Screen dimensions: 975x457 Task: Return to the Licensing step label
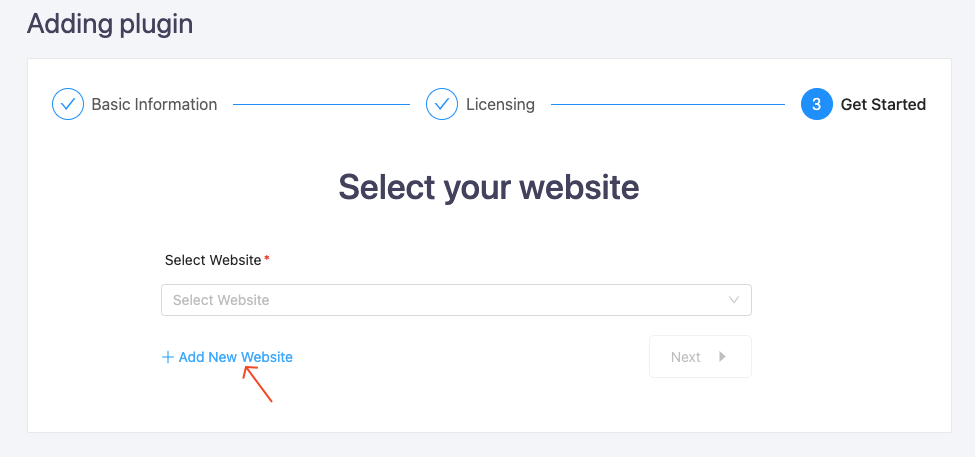point(500,104)
